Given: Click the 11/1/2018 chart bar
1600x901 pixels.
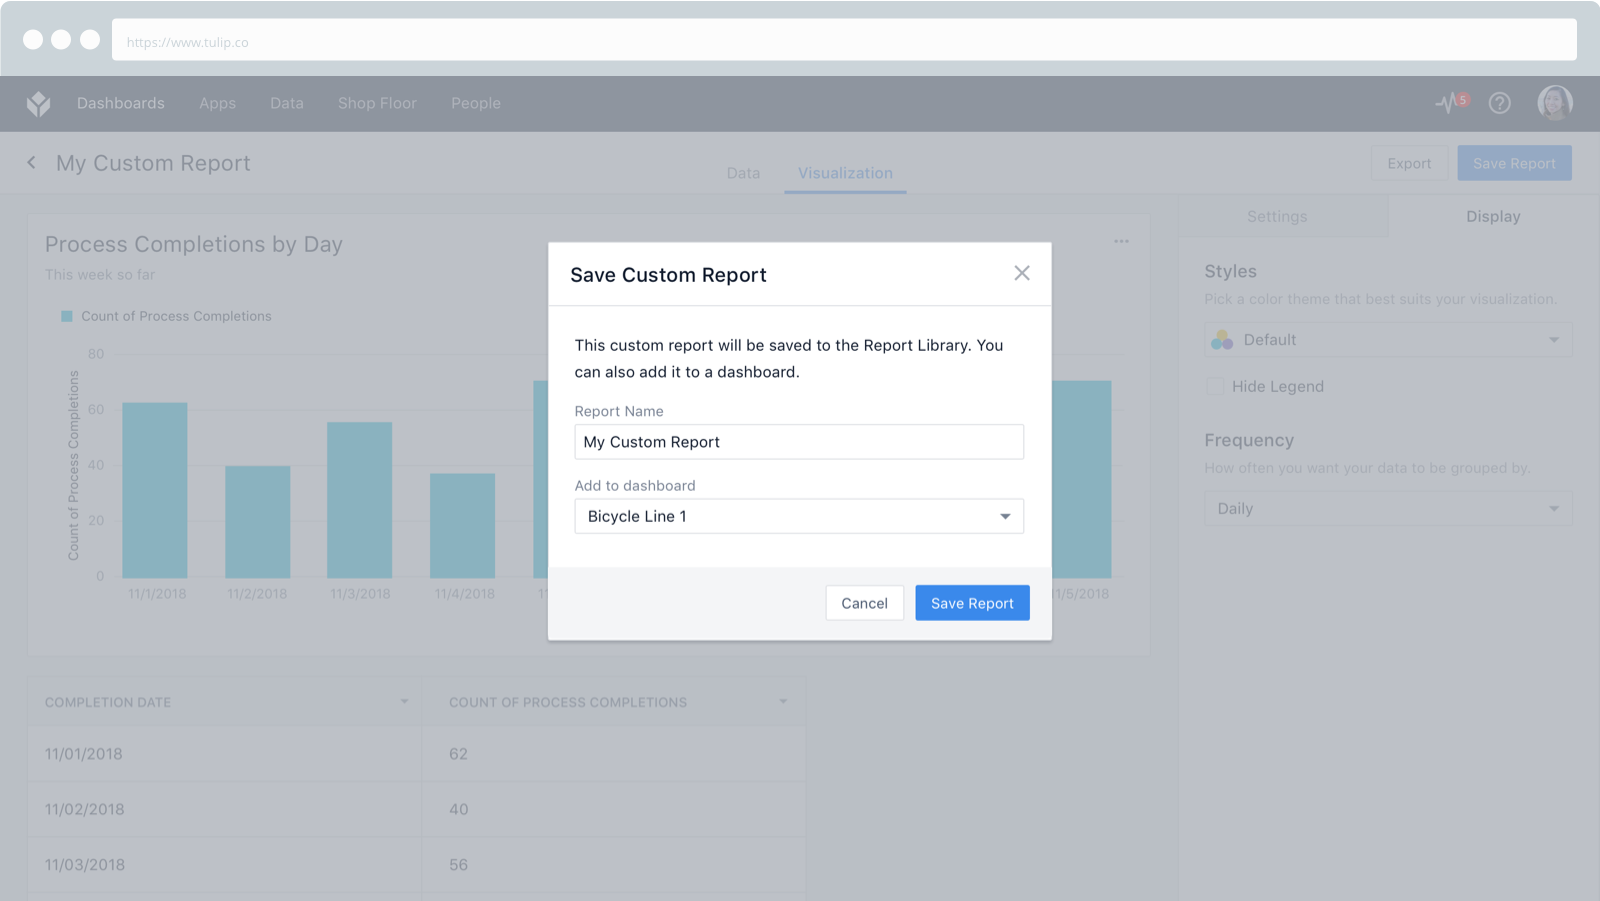Looking at the screenshot, I should point(155,490).
